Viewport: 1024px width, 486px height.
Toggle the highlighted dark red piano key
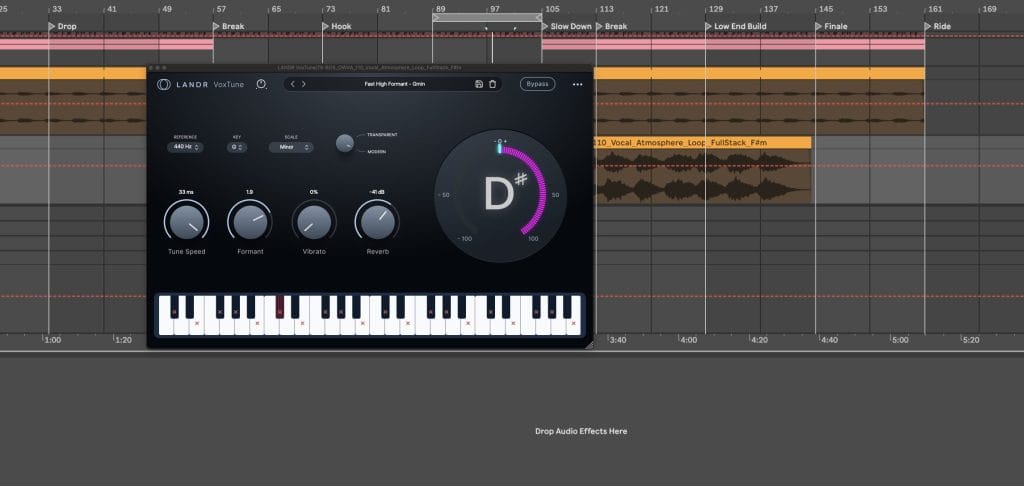[280, 307]
